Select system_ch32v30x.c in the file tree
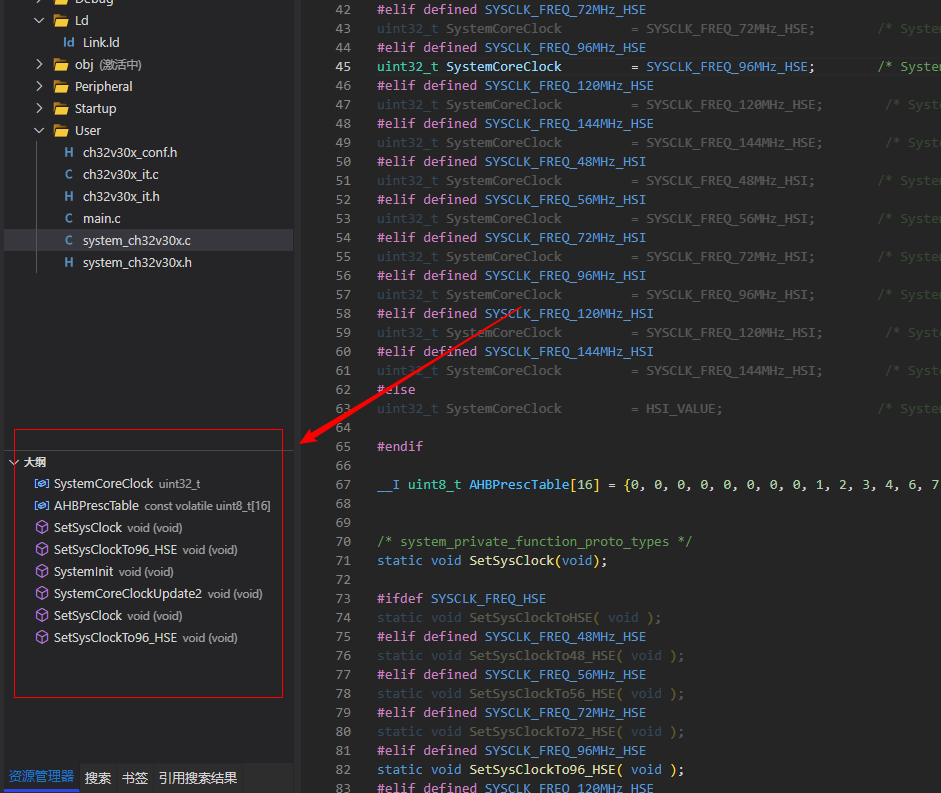Image resolution: width=941 pixels, height=793 pixels. (x=136, y=240)
